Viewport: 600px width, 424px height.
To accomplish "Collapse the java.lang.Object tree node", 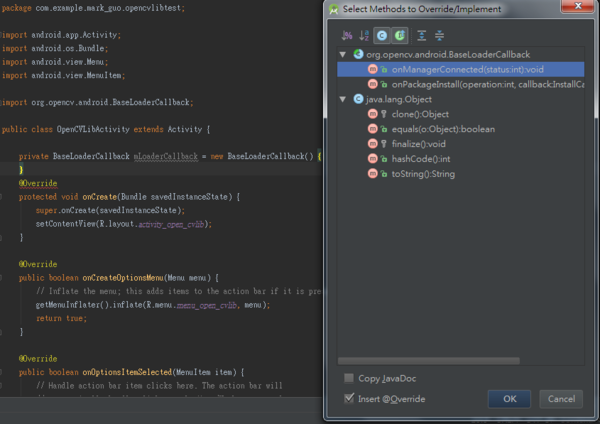I will (344, 99).
